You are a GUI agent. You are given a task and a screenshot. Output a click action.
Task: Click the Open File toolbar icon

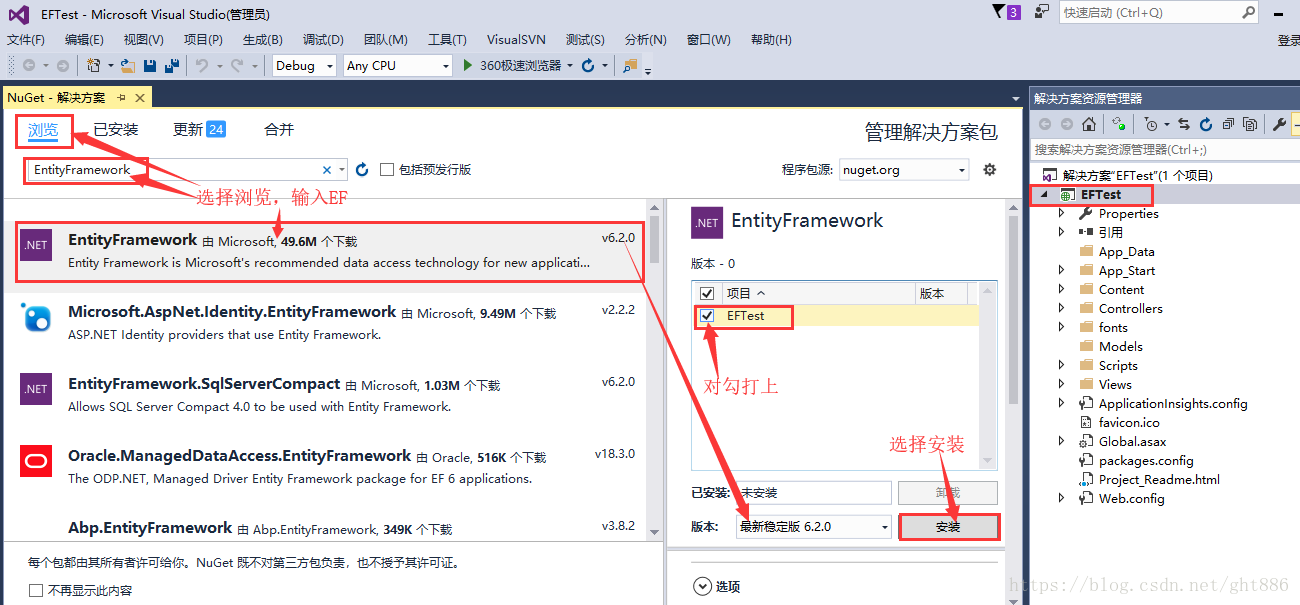128,65
